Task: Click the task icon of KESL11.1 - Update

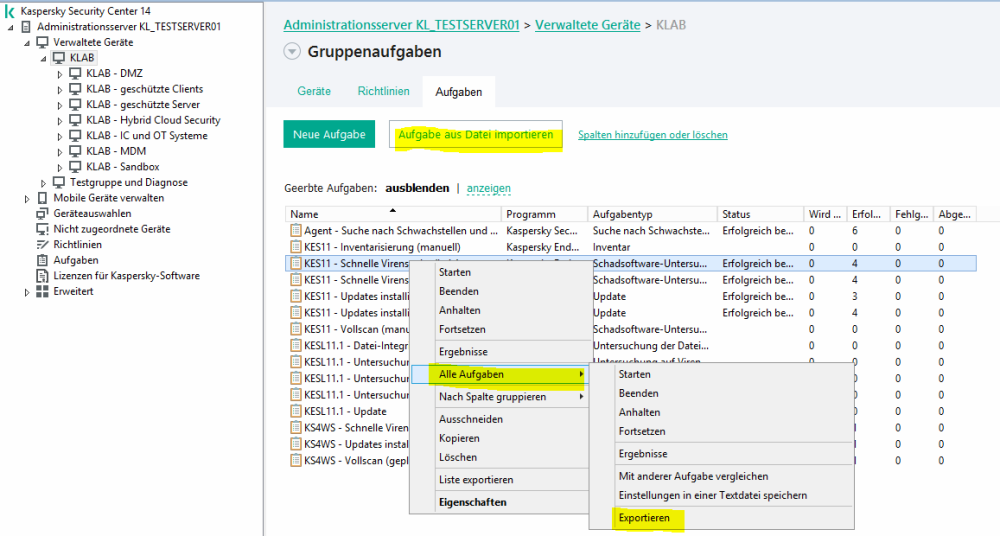Action: [x=295, y=412]
